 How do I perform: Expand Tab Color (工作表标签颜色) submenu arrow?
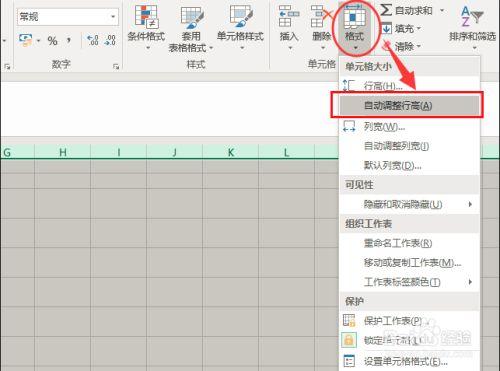(x=470, y=282)
